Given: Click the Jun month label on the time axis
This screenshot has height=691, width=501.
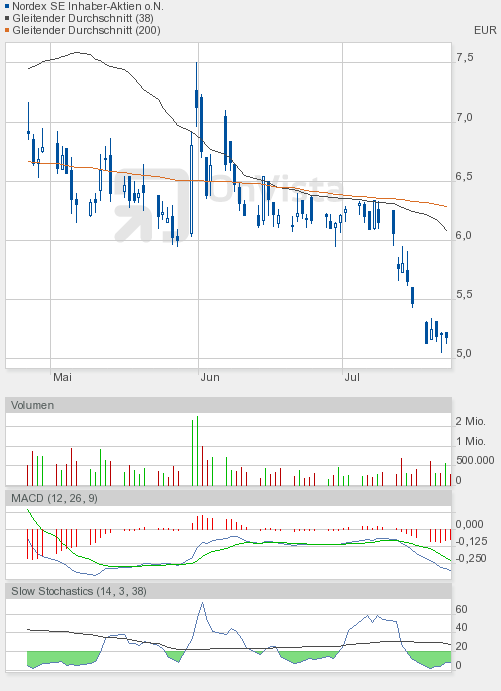Looking at the screenshot, I should click(x=210, y=377).
